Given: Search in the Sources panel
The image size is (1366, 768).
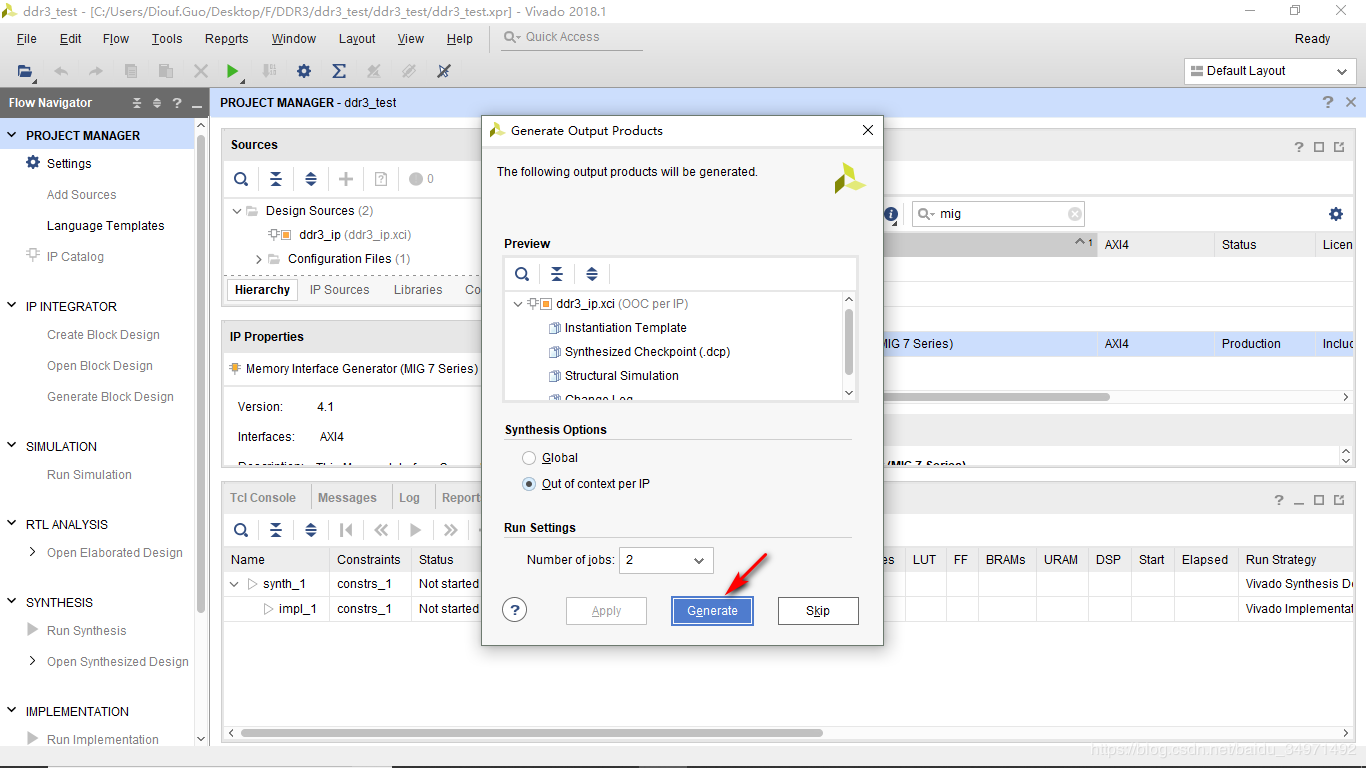Looking at the screenshot, I should tap(241, 179).
